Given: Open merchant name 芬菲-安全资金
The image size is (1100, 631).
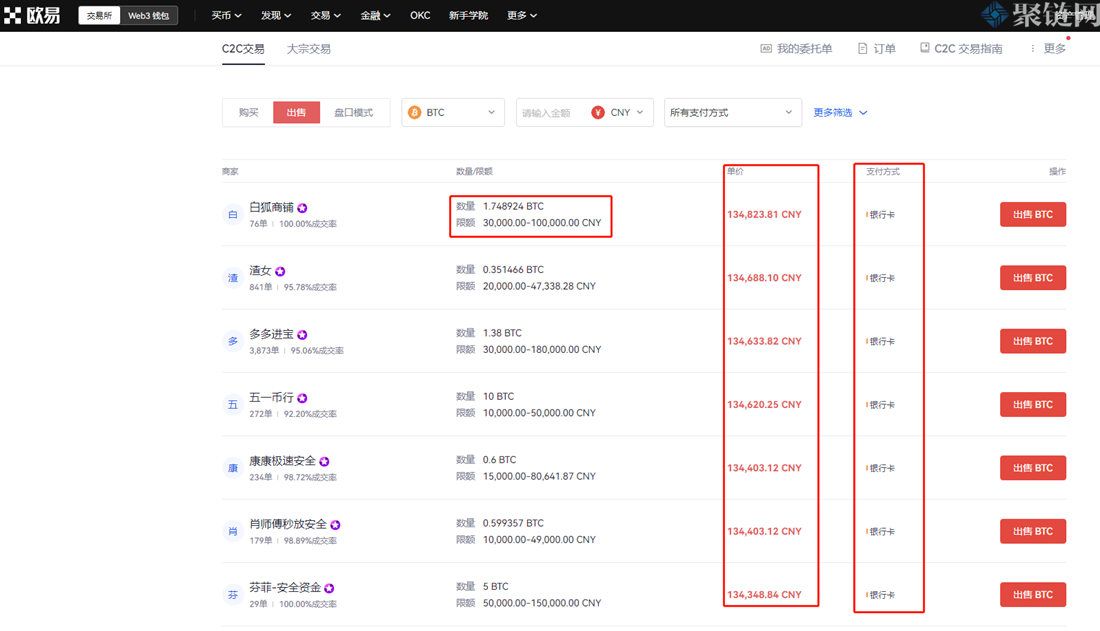Looking at the screenshot, I should click(285, 587).
